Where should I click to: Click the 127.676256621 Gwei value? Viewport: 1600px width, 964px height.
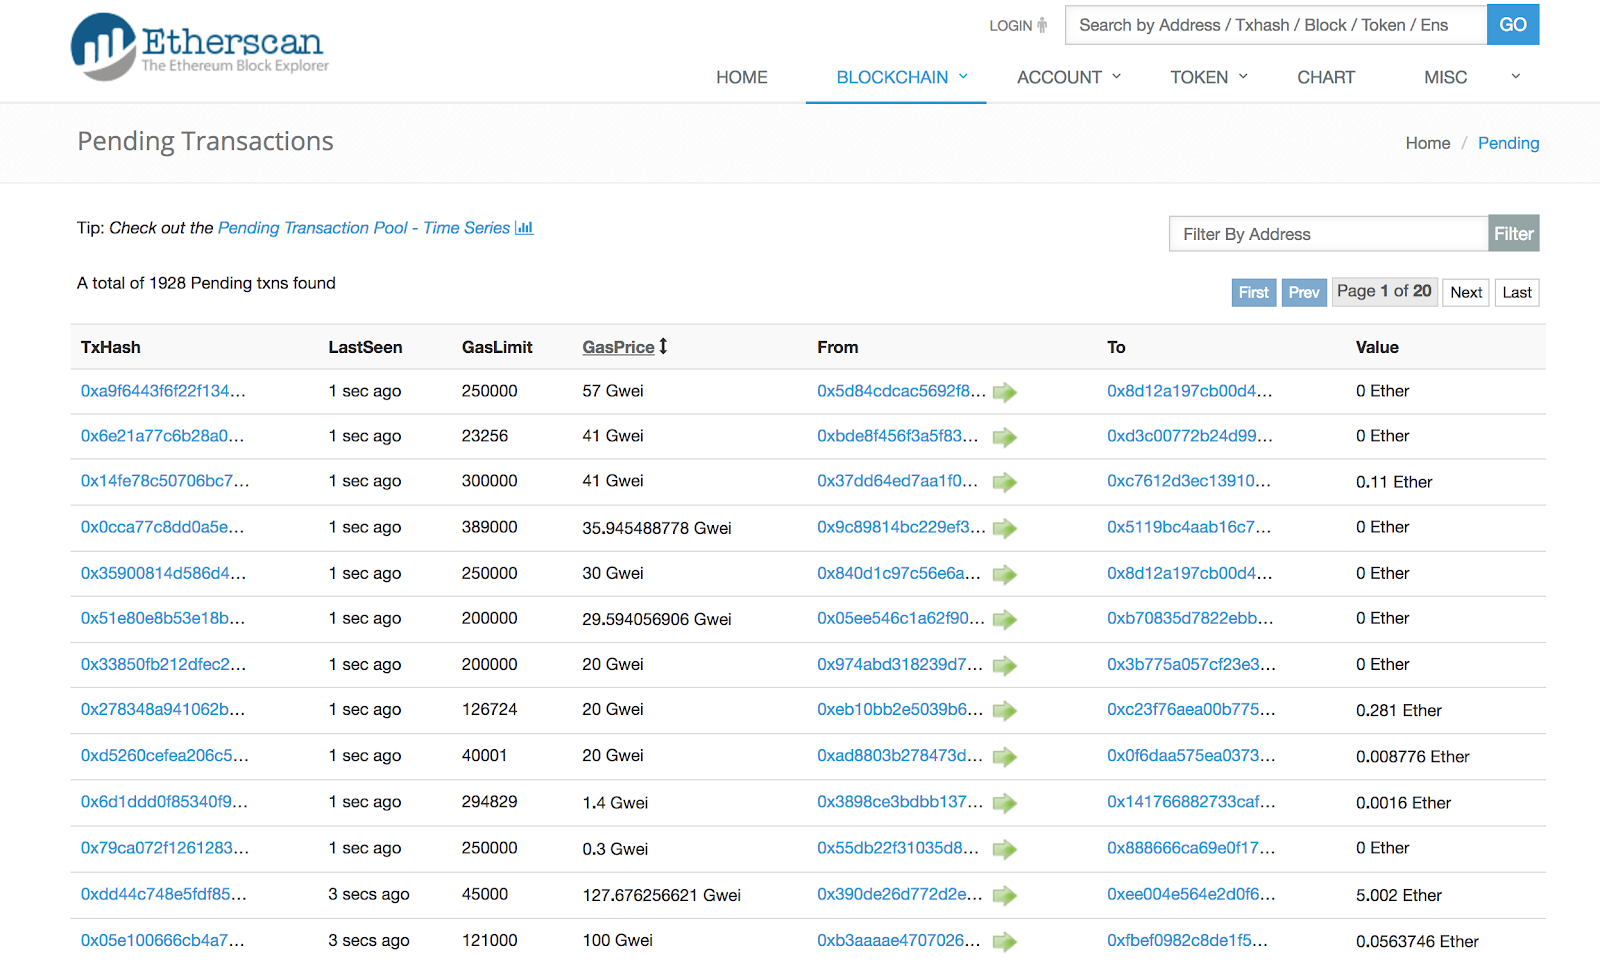pos(661,895)
